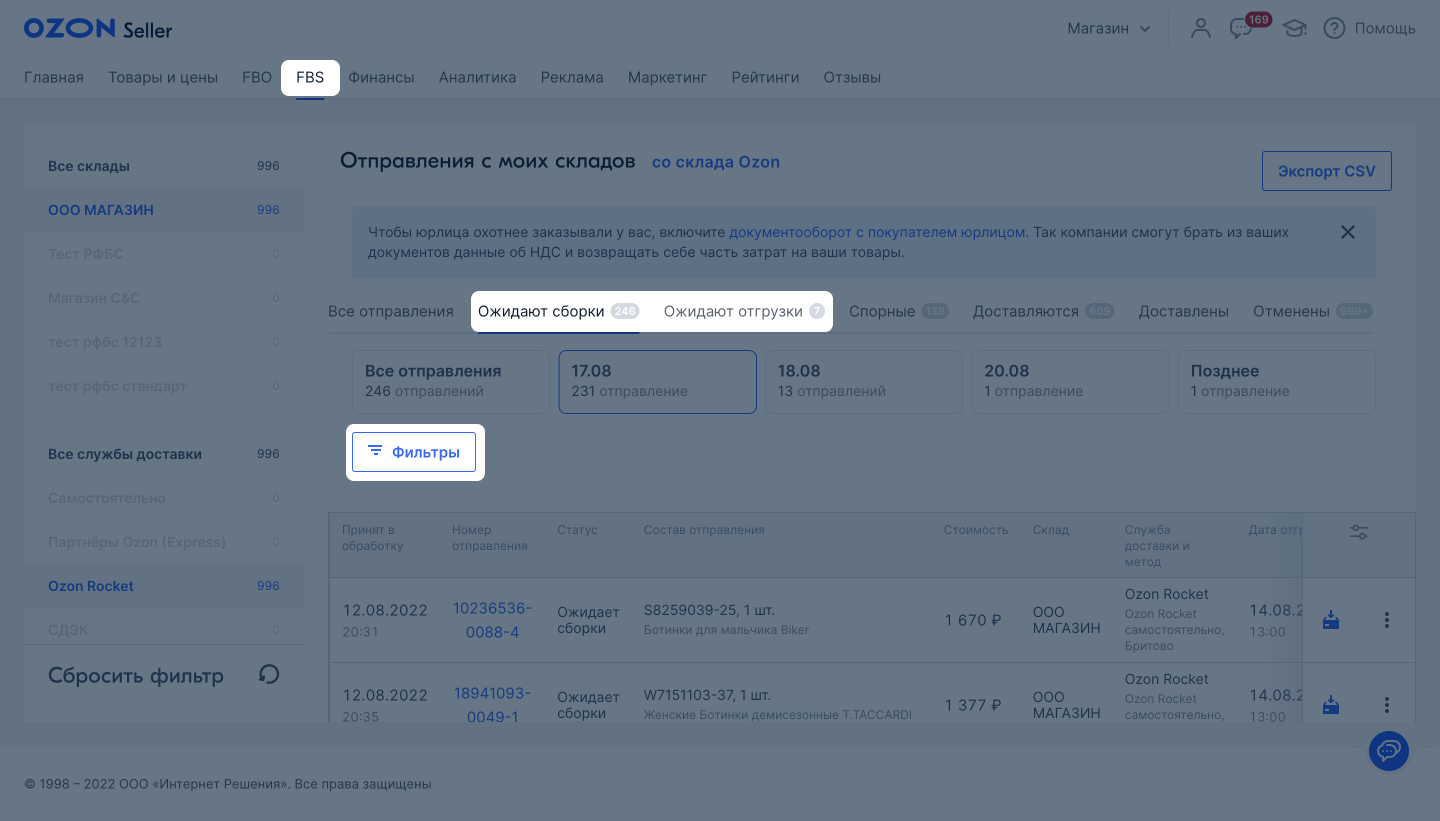Screen dimensions: 1440x821
Task: Open Товары и цены menu
Action: [163, 77]
